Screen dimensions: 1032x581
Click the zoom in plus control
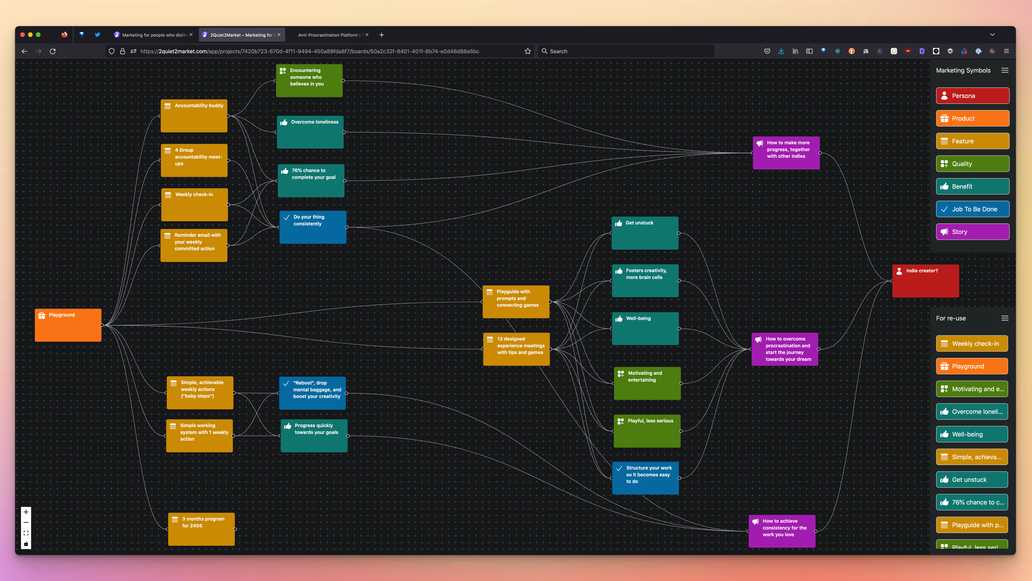26,512
